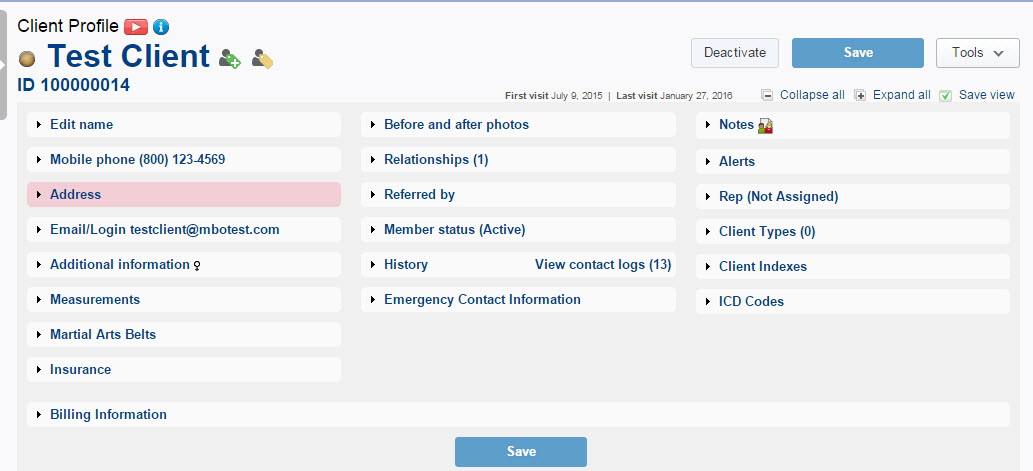
Task: Open the blue info icon next to Client Profile
Action: tap(161, 27)
